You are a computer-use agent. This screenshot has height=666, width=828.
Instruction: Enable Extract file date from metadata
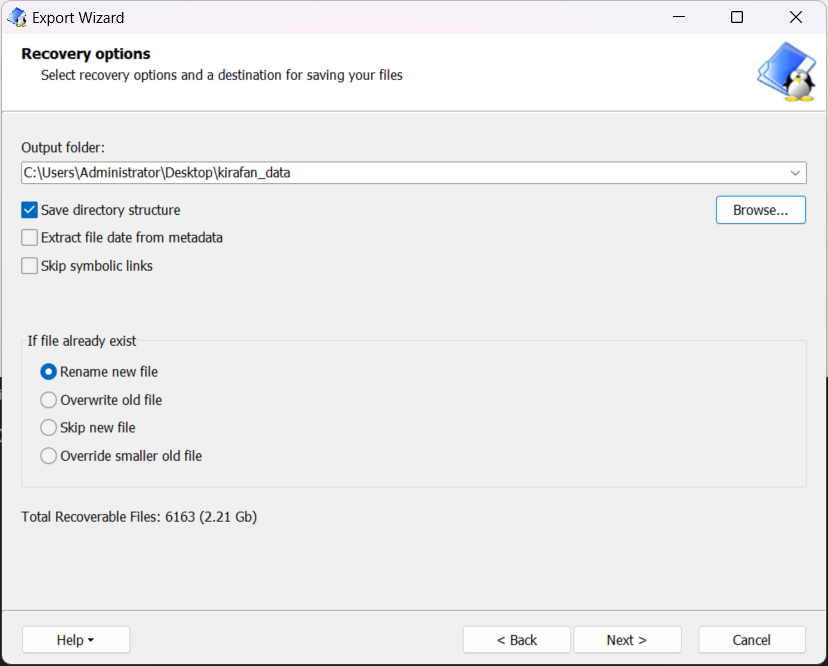(x=30, y=238)
